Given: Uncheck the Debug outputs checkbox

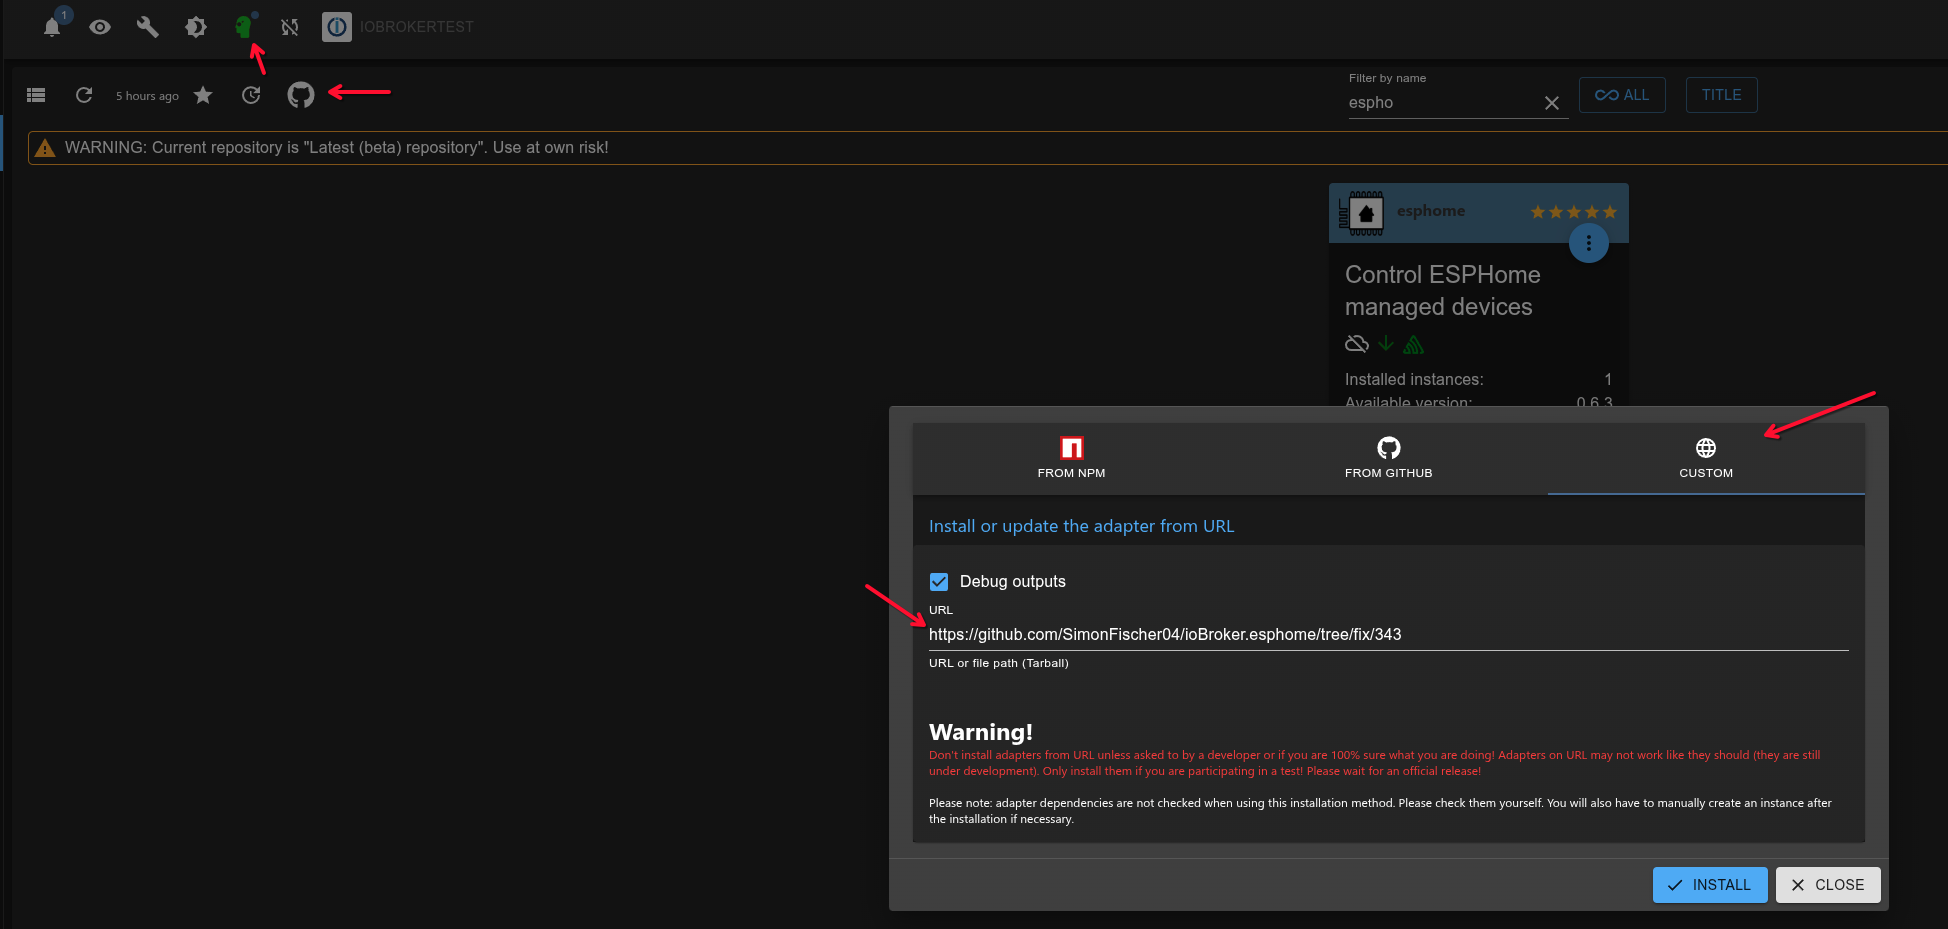Looking at the screenshot, I should pos(939,582).
